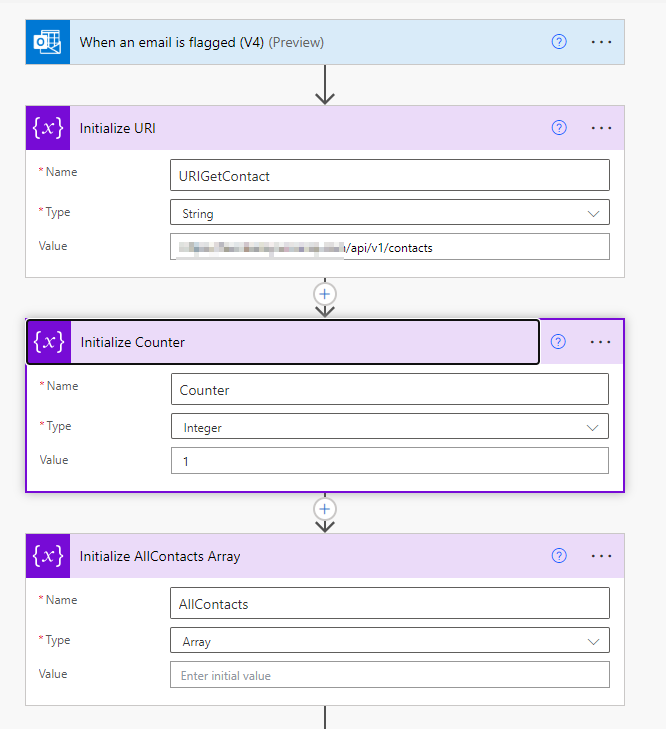The image size is (666, 729).
Task: Click the URIGetContact name field
Action: [389, 176]
